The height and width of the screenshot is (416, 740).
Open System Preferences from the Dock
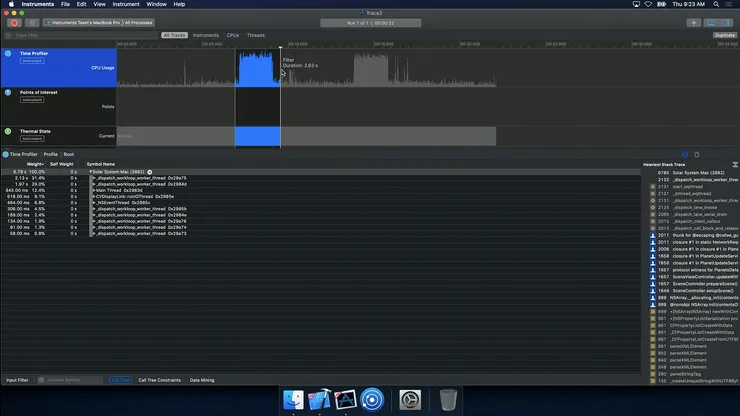tap(410, 400)
